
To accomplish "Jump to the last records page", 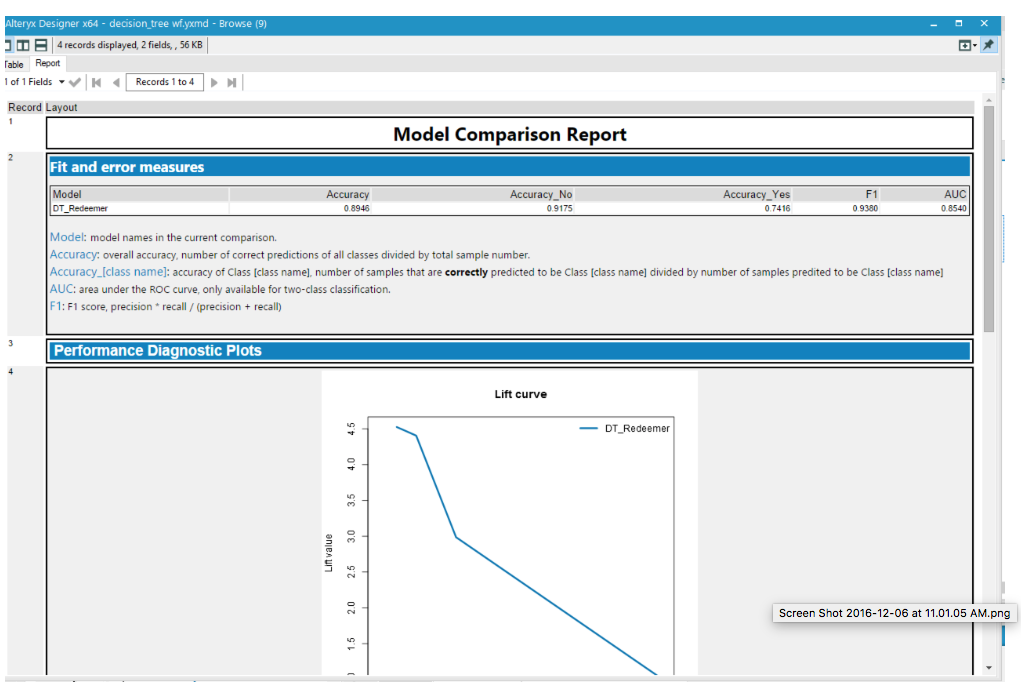I will 232,82.
